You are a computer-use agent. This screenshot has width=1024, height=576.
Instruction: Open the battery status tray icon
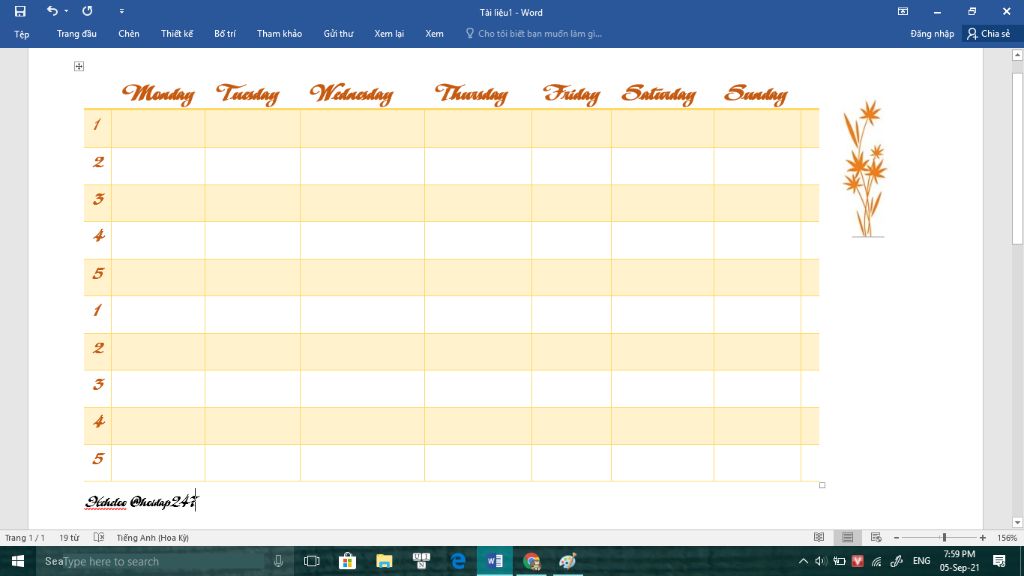tap(839, 561)
